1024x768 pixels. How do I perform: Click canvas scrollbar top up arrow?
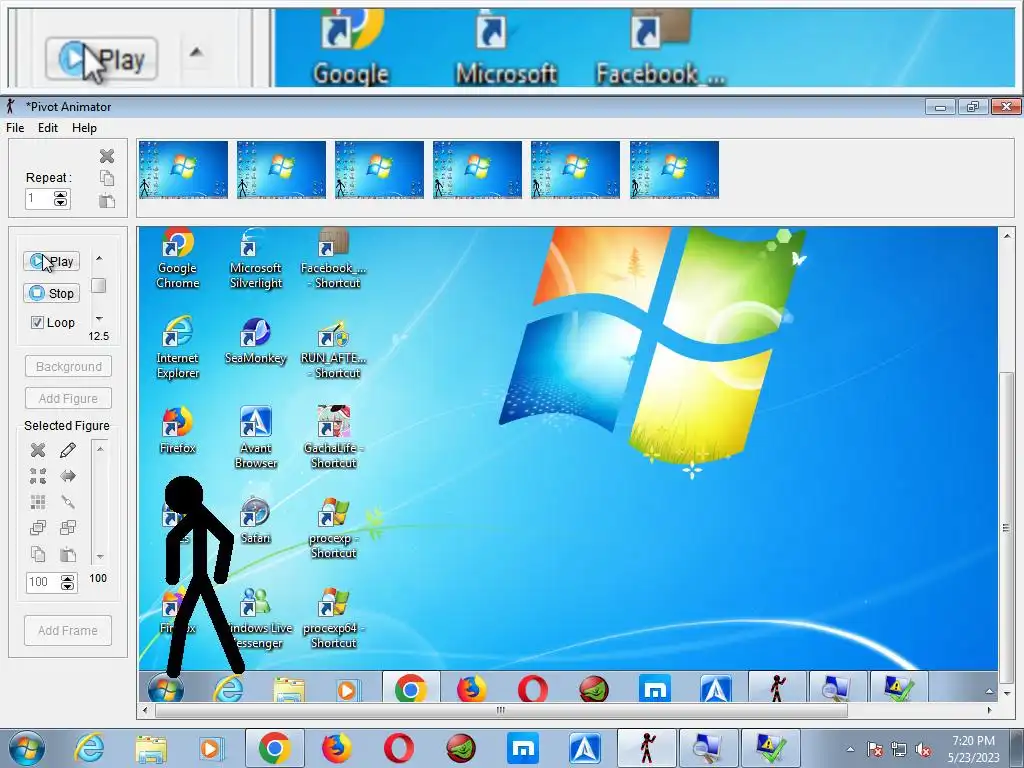pos(1006,235)
